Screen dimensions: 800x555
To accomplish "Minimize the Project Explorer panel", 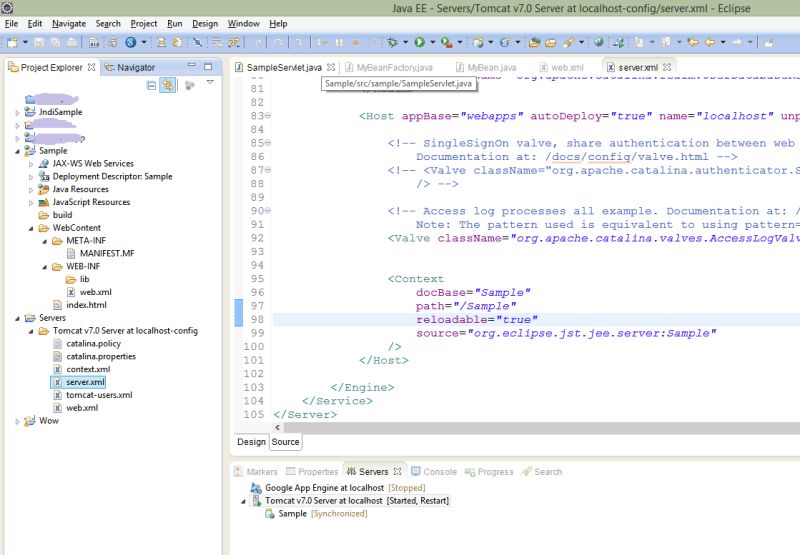I will pyautogui.click(x=191, y=65).
